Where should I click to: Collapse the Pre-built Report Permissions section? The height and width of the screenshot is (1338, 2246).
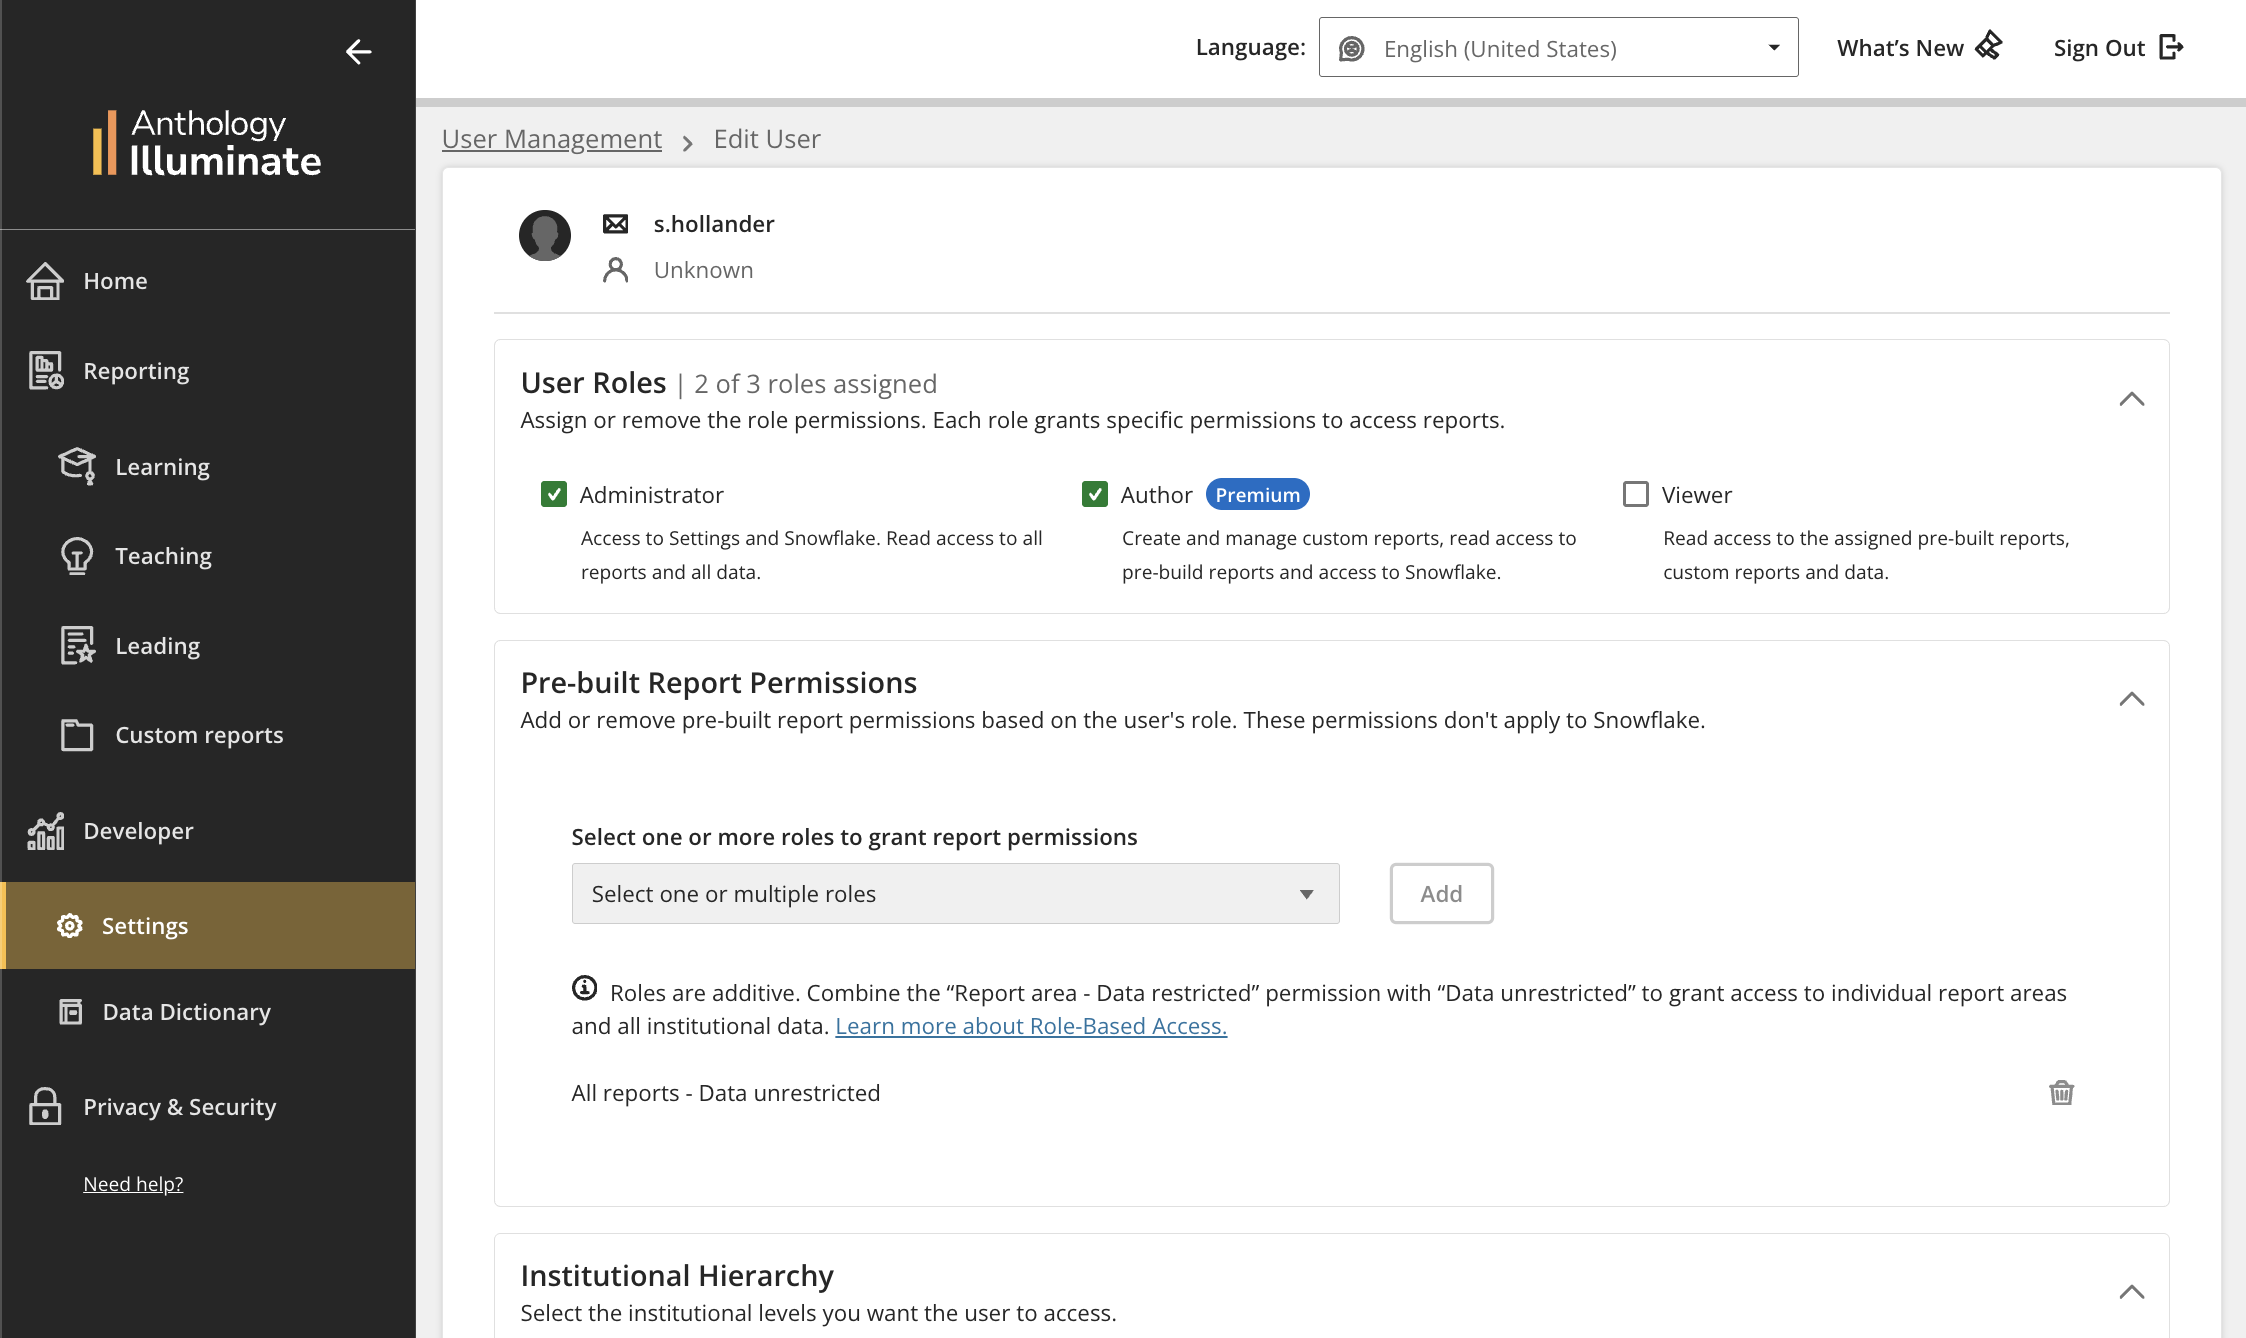click(2131, 699)
